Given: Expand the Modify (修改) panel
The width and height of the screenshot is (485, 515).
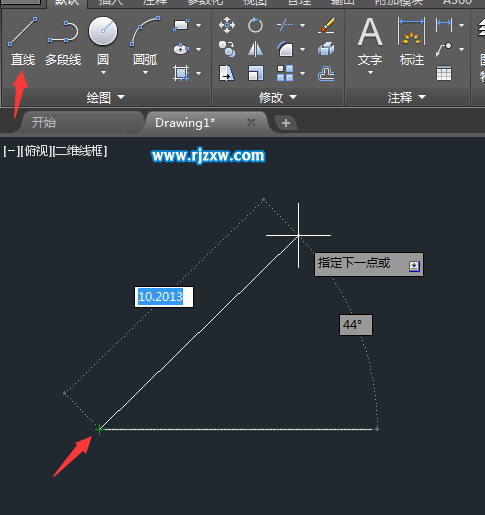Looking at the screenshot, I should pos(278,97).
